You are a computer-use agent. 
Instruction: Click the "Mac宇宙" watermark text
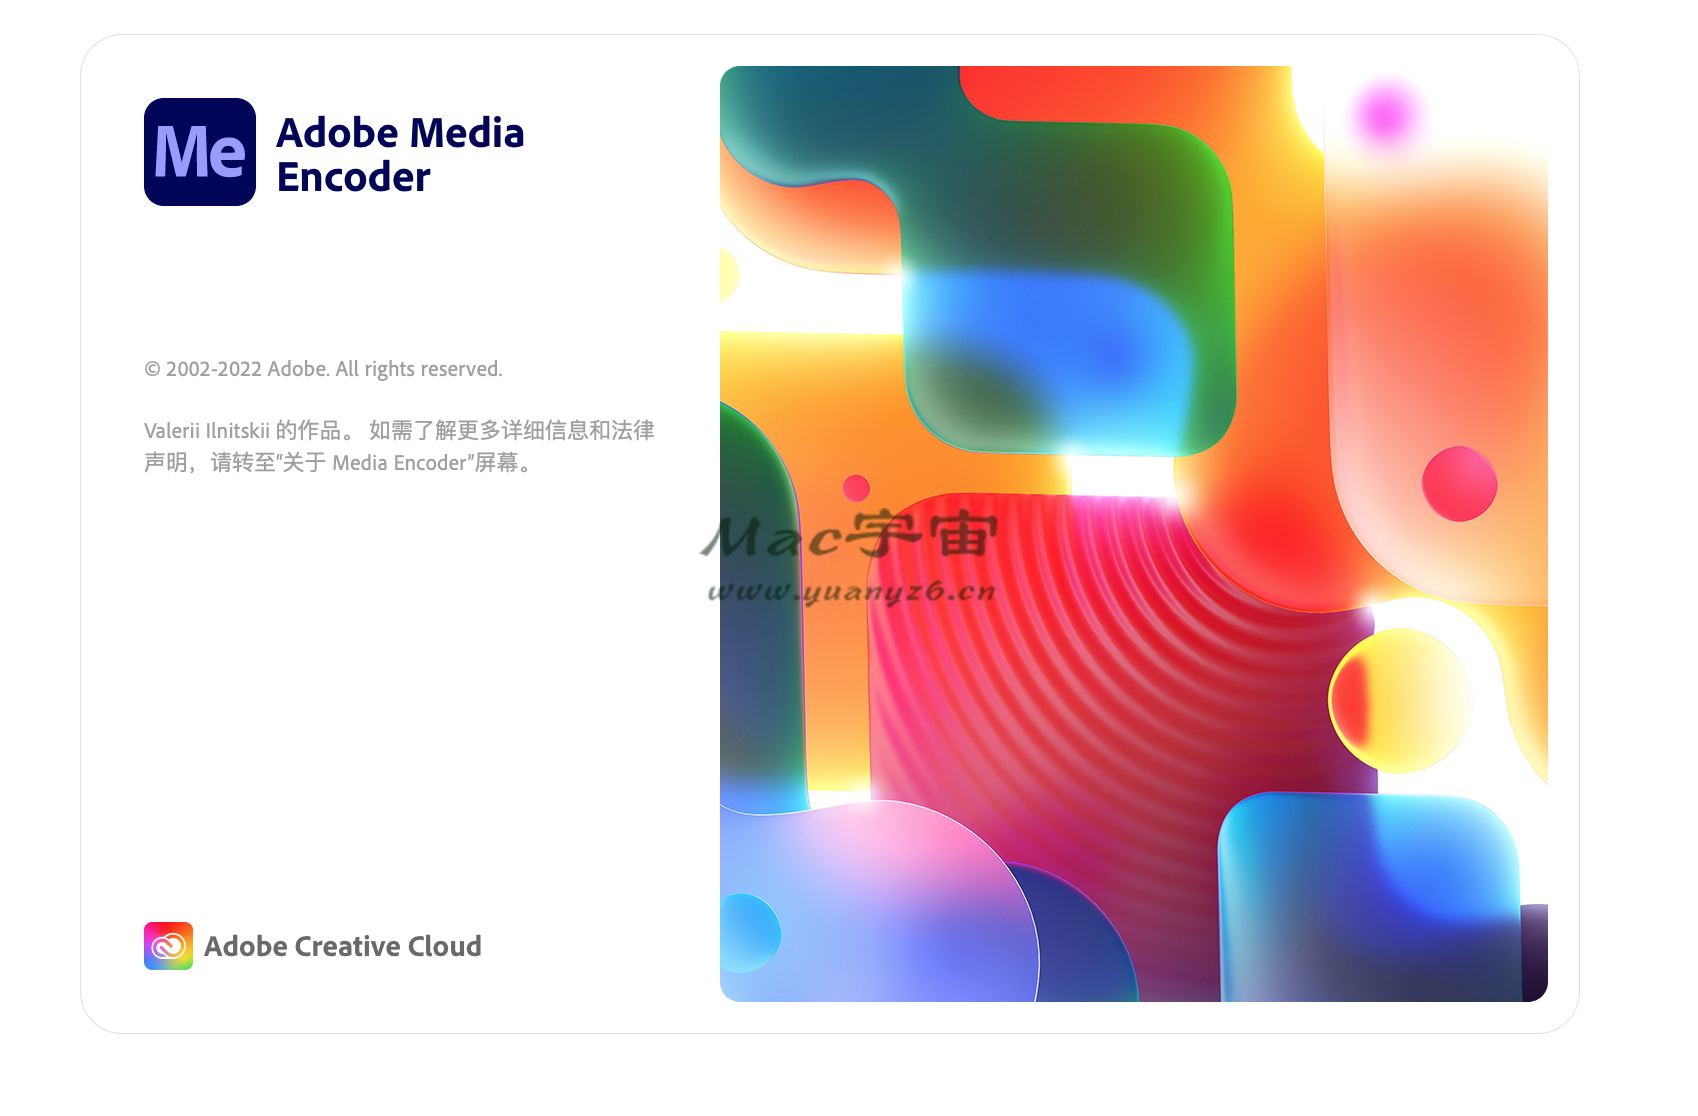click(x=850, y=535)
